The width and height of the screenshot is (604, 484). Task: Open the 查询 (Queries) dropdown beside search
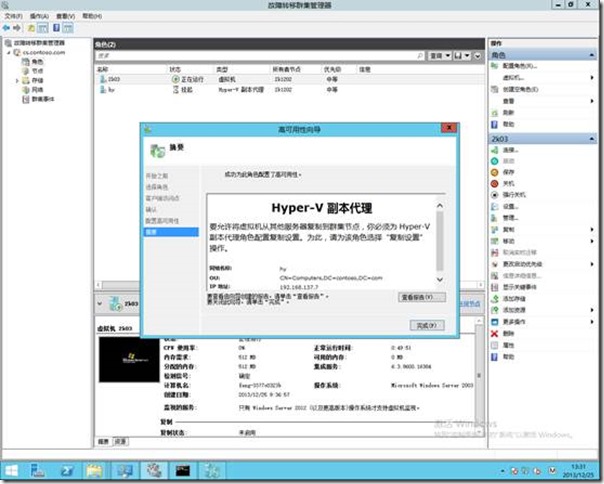440,56
